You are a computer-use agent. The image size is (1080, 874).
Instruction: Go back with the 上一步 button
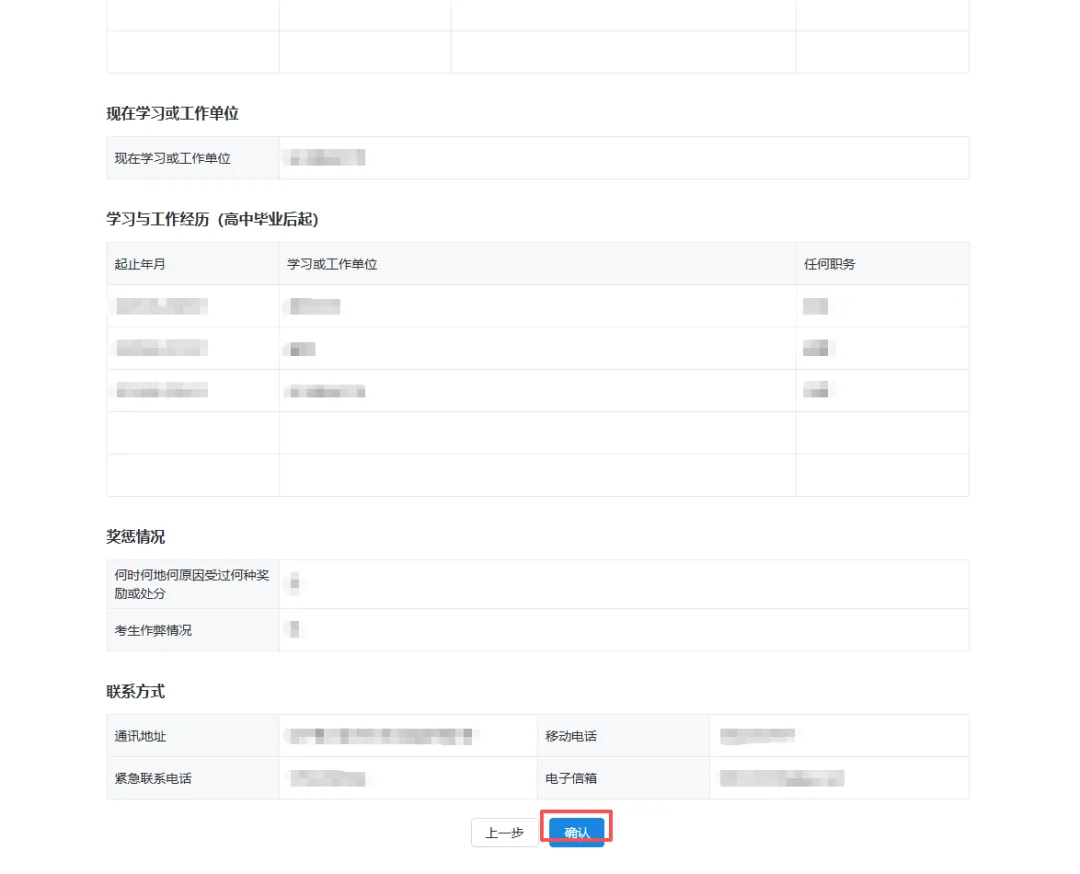coord(504,833)
